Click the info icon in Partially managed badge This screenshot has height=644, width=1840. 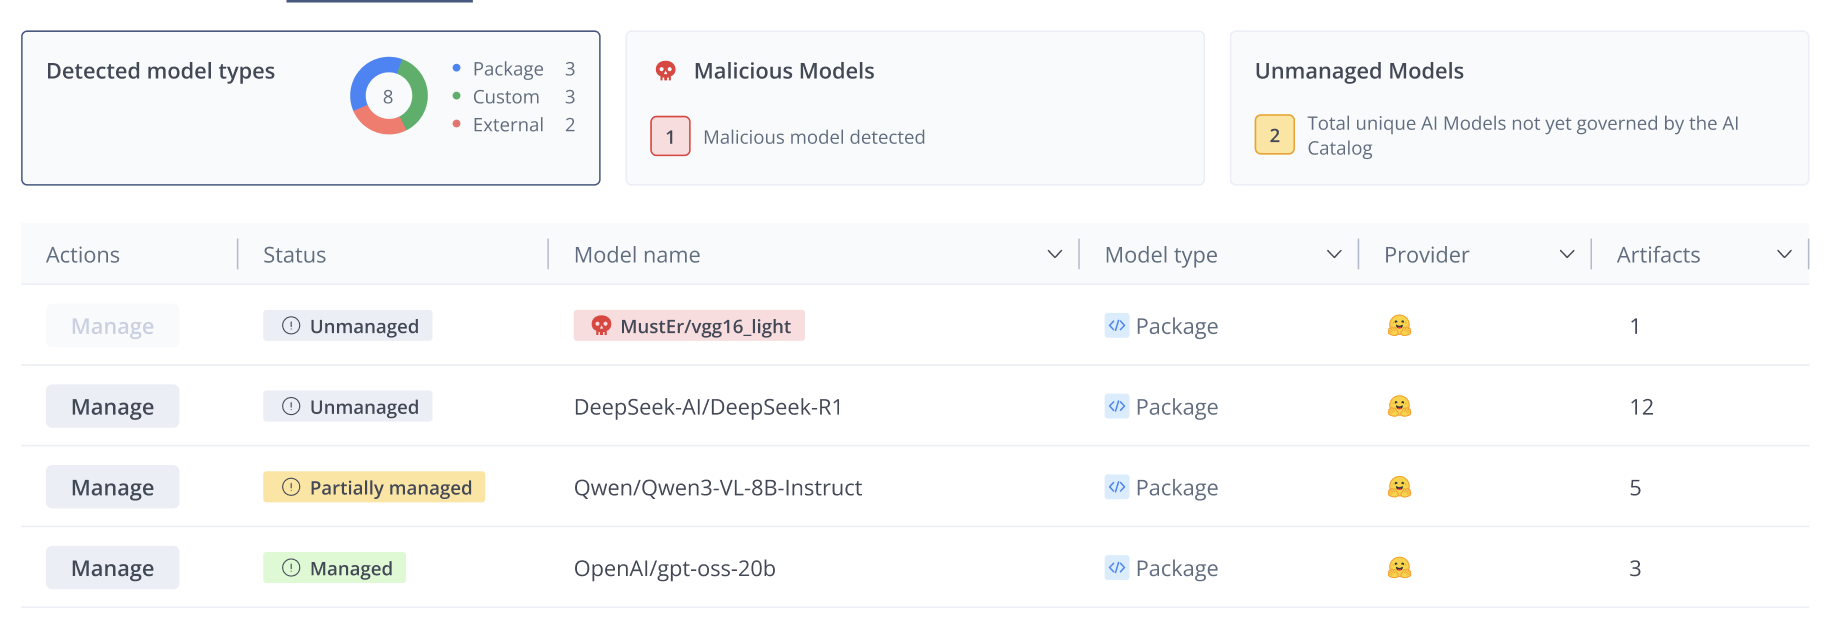291,487
